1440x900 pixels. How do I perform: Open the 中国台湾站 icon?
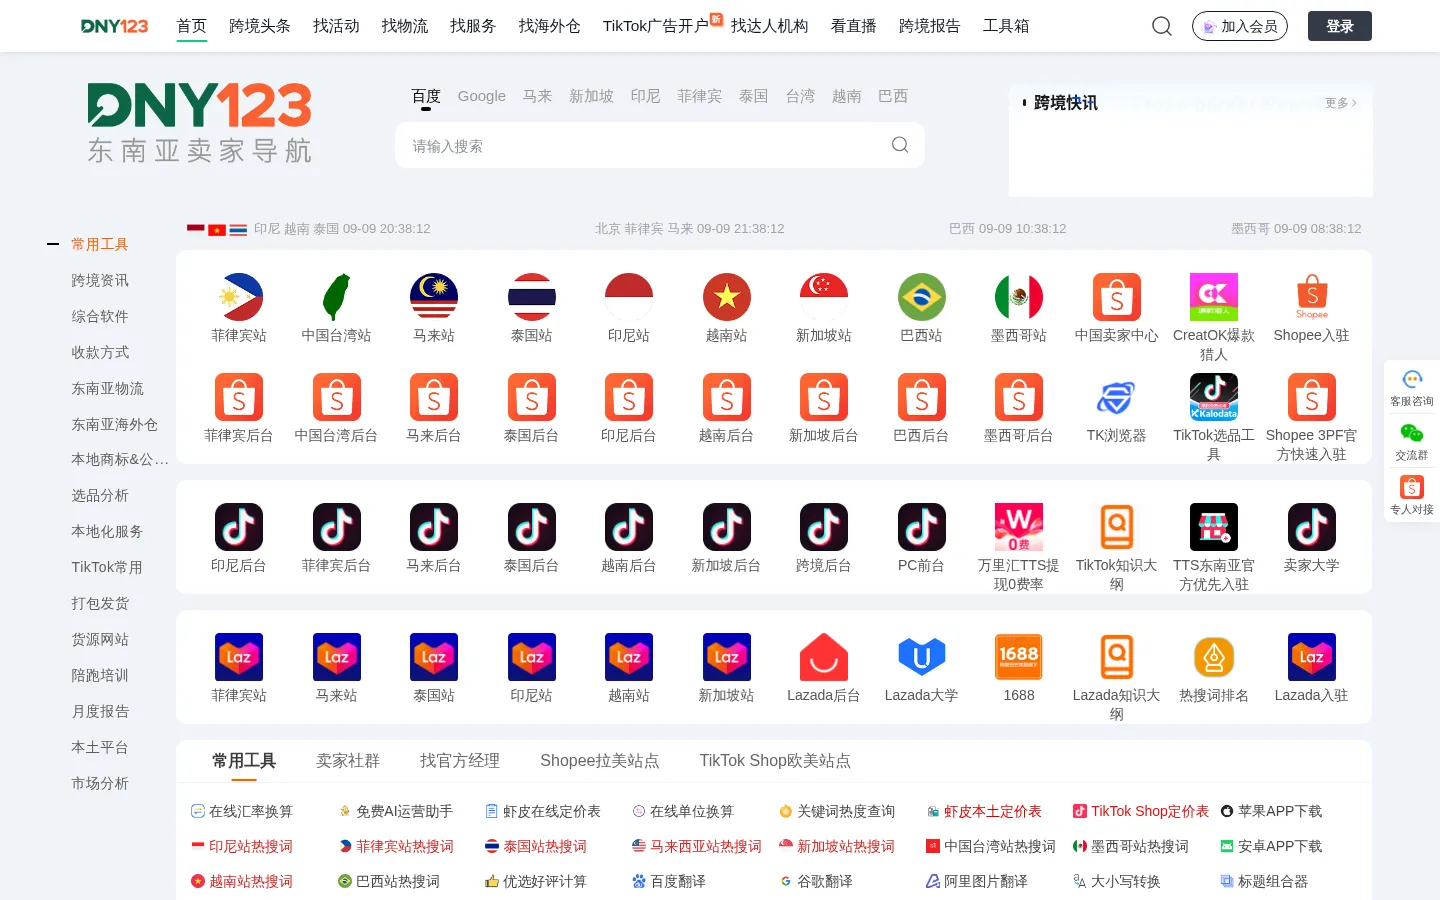click(336, 297)
